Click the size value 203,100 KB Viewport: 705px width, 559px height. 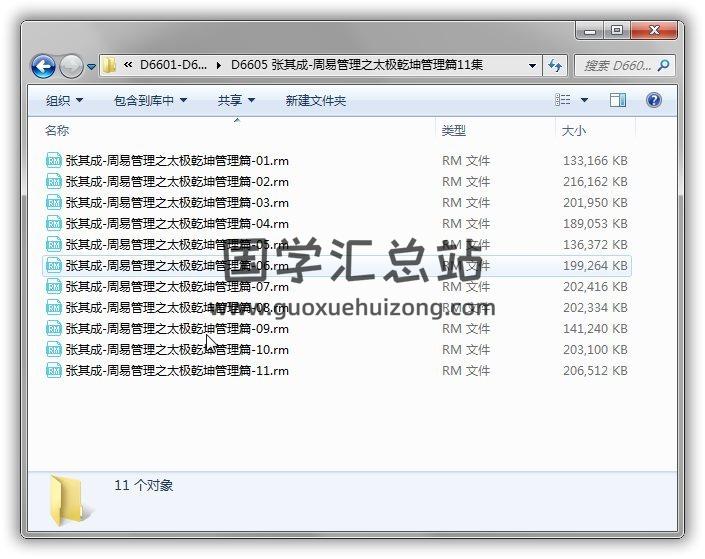[x=595, y=349]
